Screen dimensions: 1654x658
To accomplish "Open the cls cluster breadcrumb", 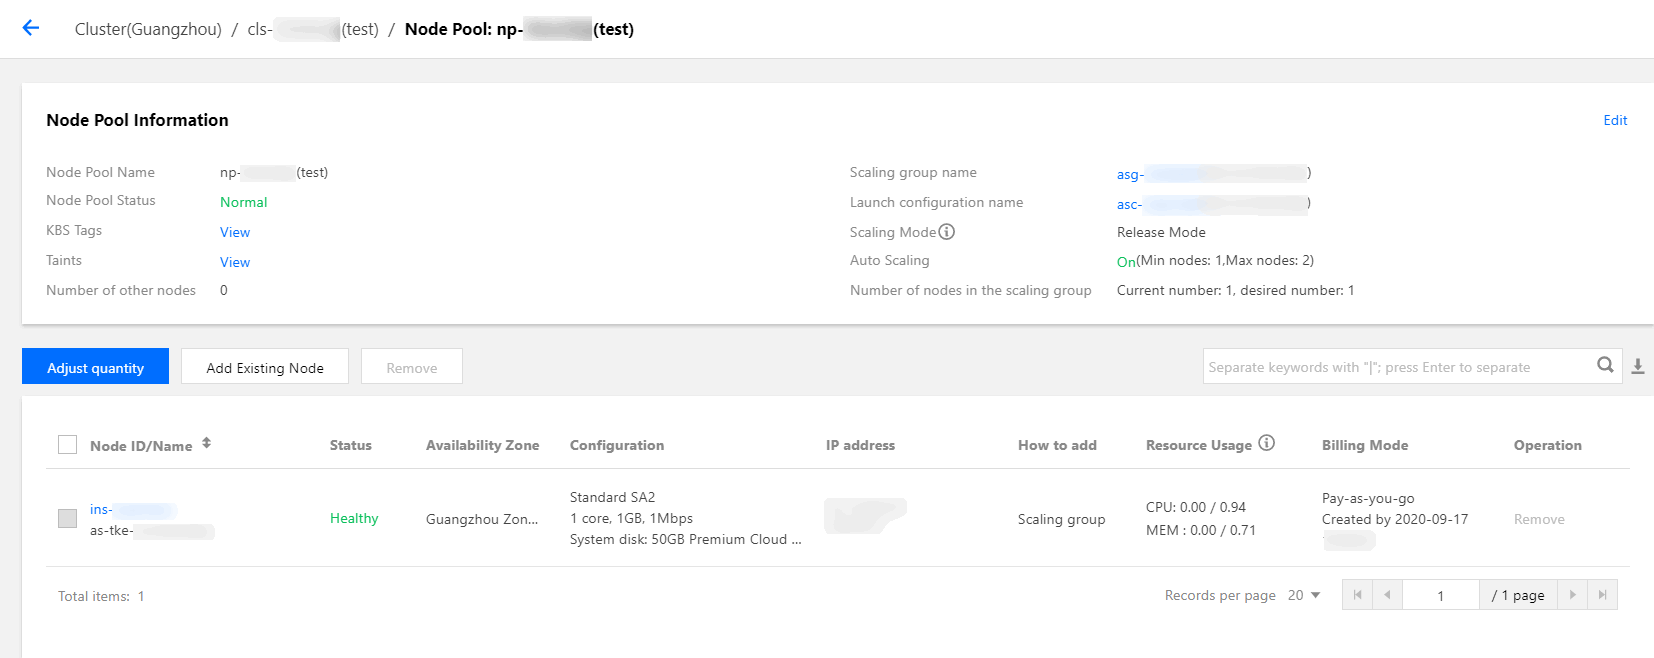I will 312,29.
